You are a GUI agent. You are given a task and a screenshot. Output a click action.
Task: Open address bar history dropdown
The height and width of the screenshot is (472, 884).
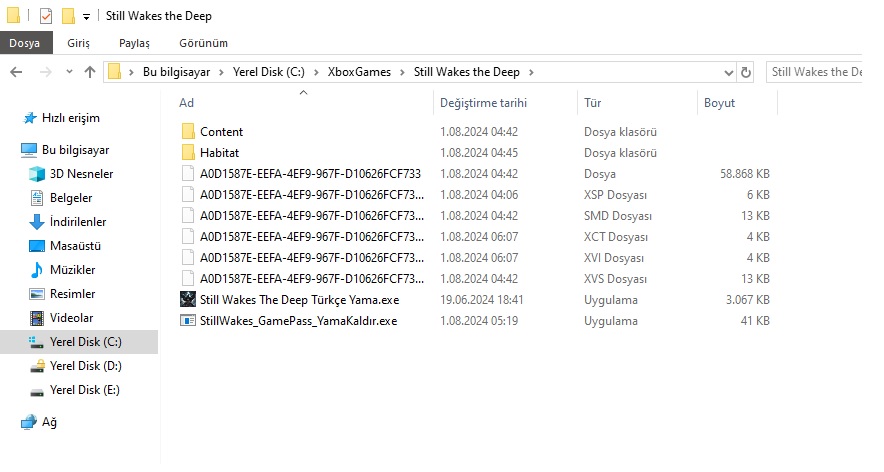(x=728, y=72)
